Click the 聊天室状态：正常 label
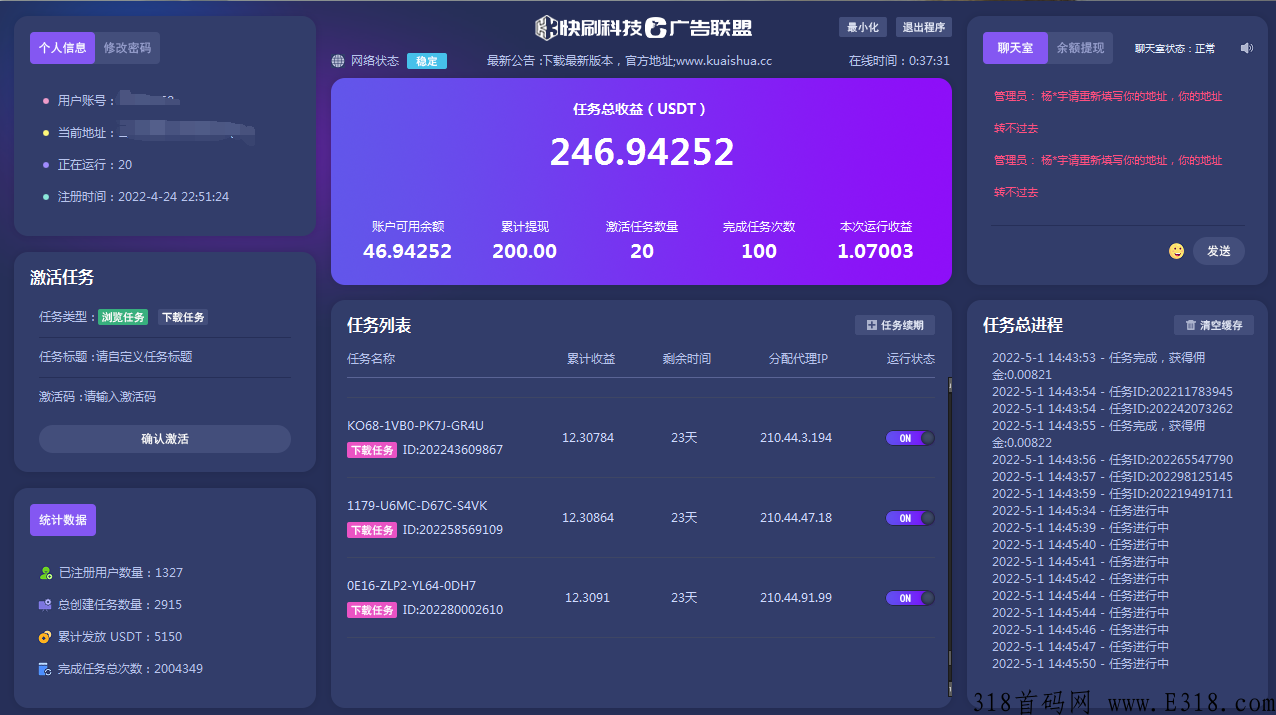 click(x=1175, y=48)
